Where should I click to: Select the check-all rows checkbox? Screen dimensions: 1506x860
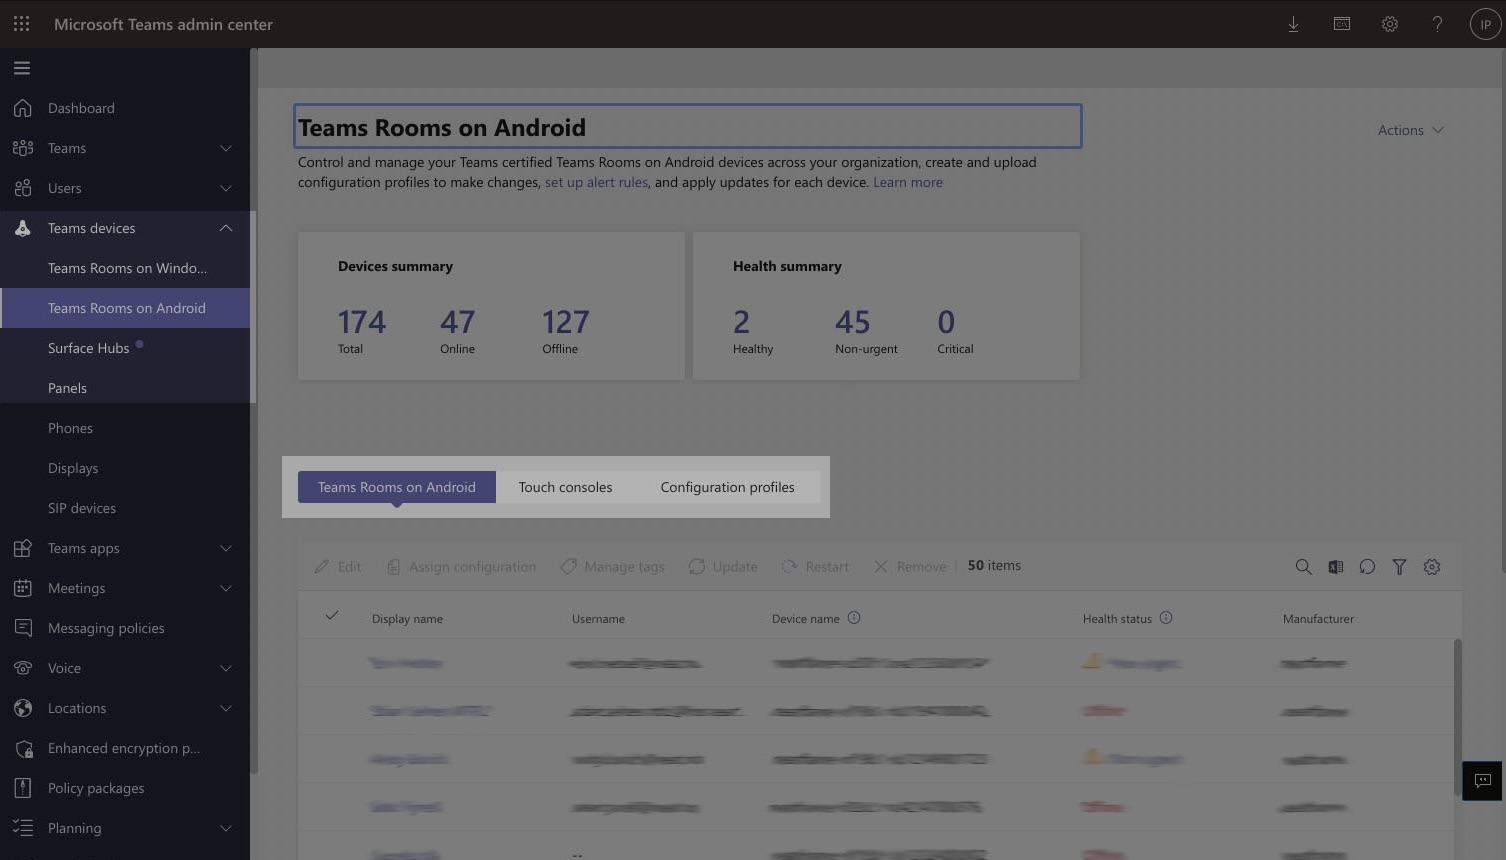click(331, 616)
